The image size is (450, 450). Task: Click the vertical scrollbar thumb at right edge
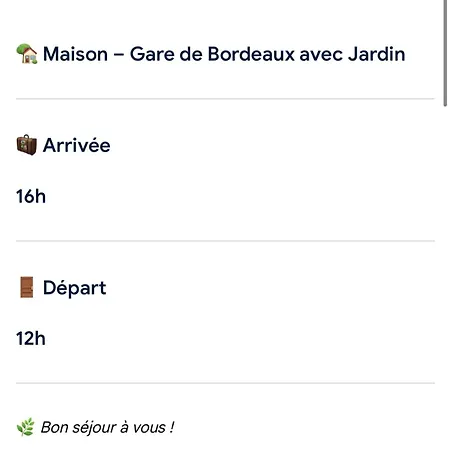coord(445,53)
